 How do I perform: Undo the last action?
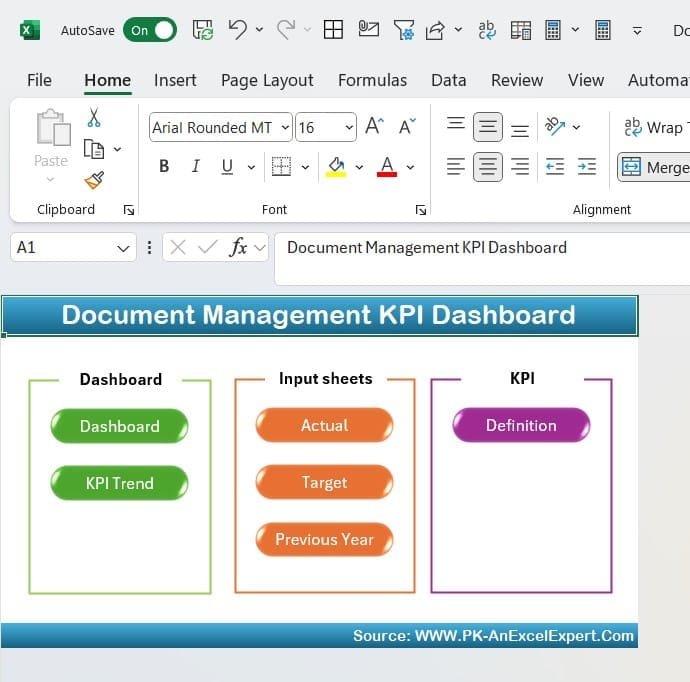click(238, 29)
